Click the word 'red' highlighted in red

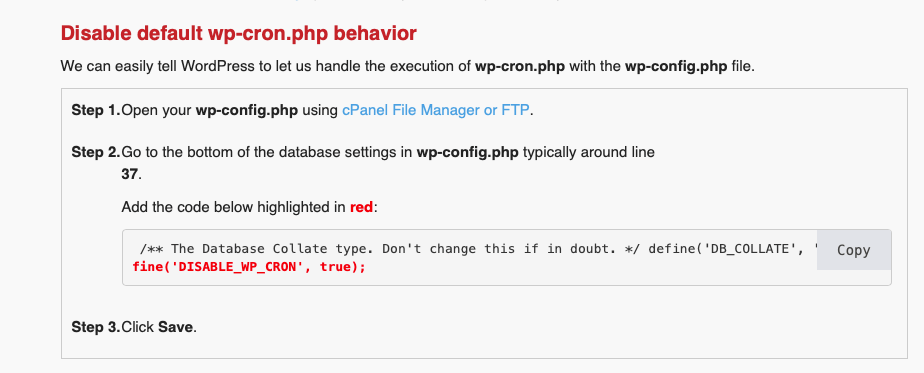(x=361, y=207)
